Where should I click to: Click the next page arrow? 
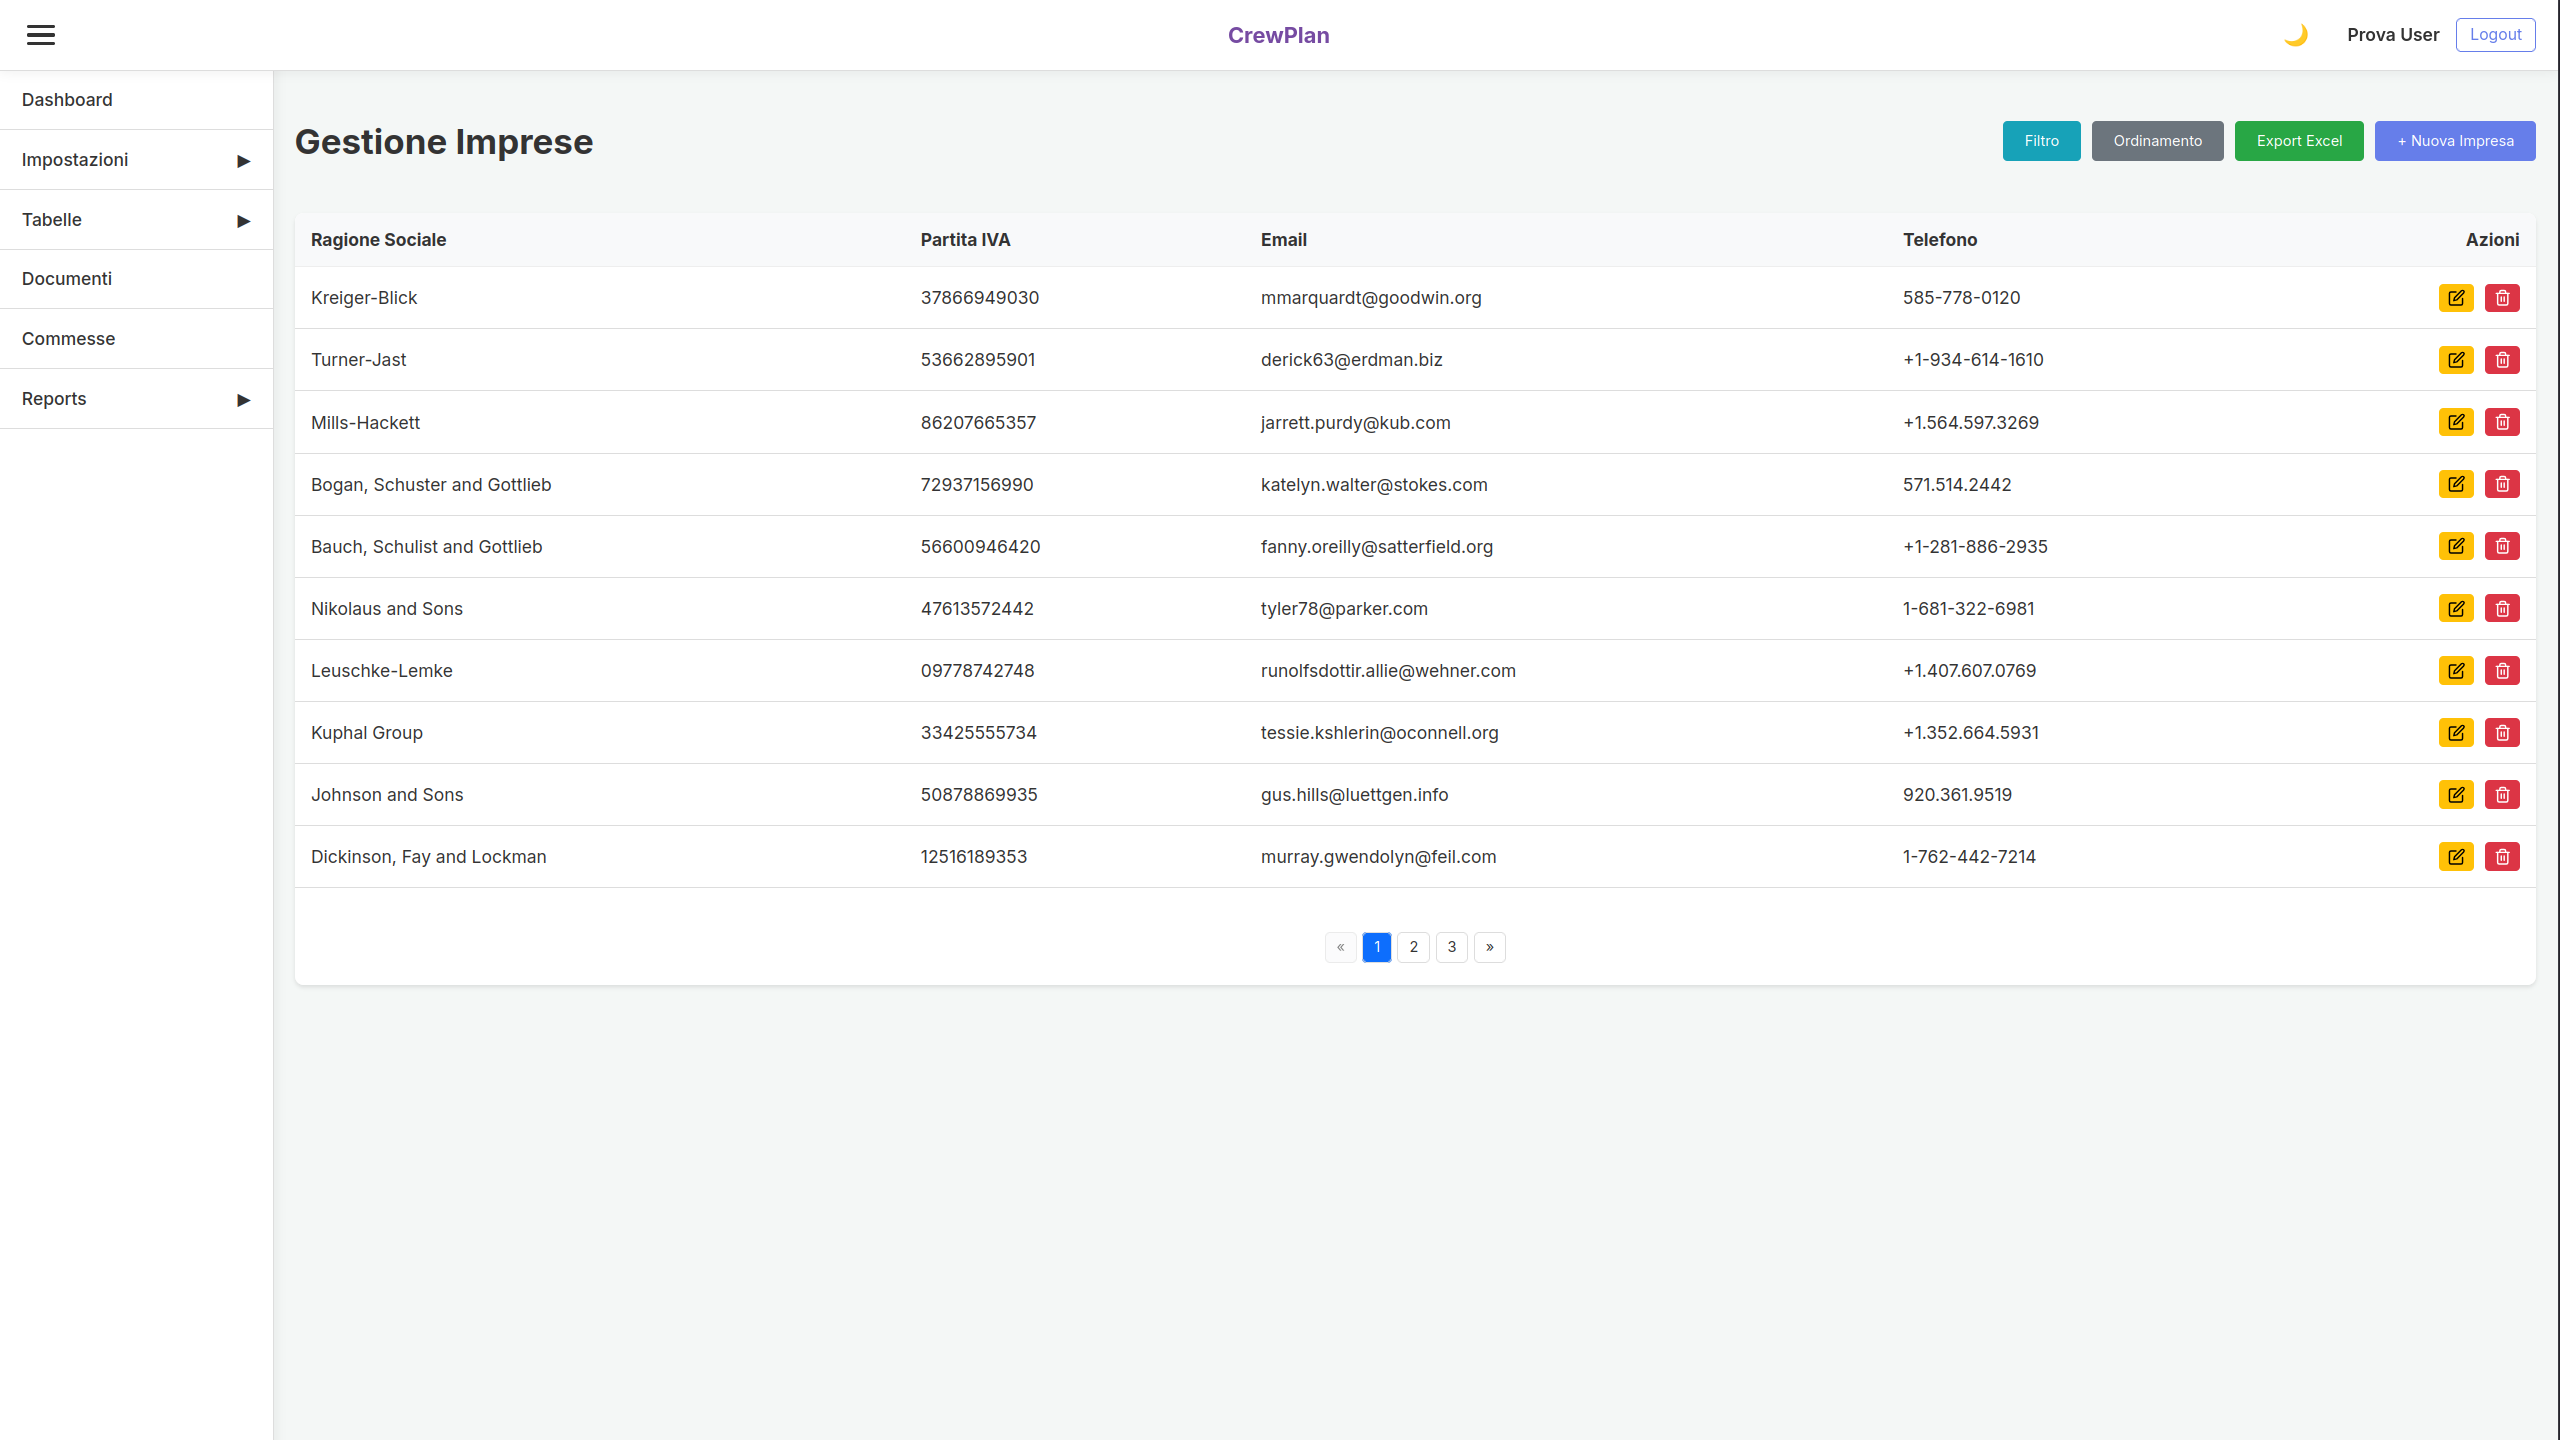1489,947
